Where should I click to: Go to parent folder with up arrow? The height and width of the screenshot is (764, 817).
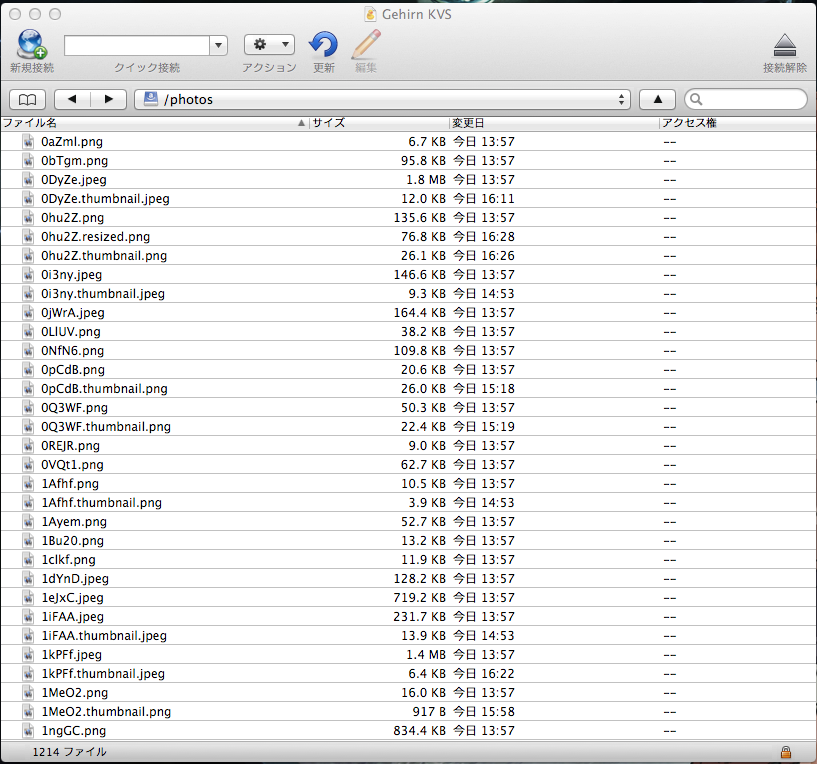coord(657,99)
